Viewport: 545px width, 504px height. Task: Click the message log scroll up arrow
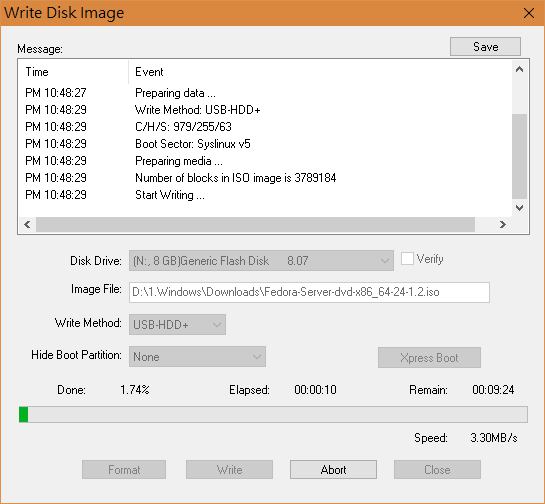tap(520, 70)
